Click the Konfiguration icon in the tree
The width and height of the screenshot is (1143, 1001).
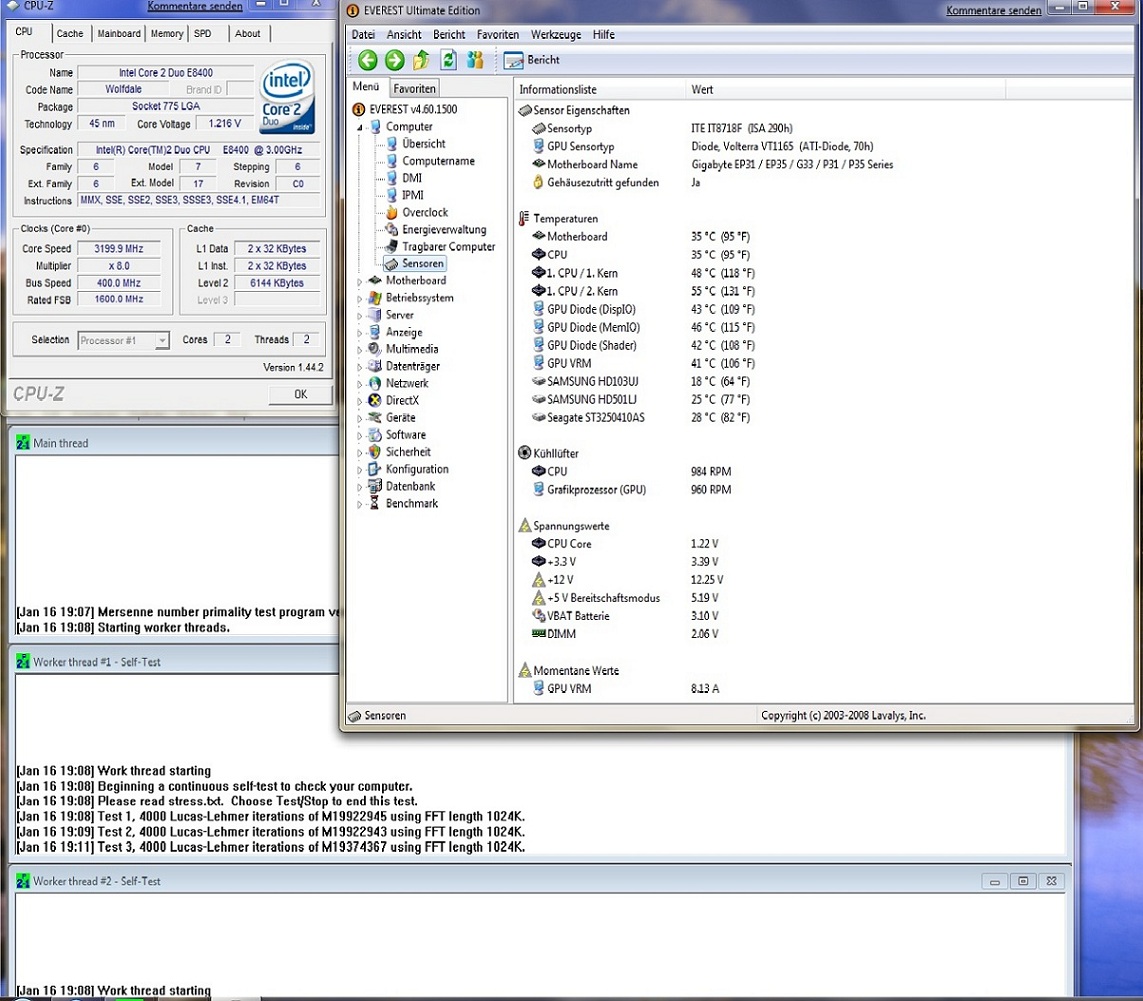pos(375,469)
